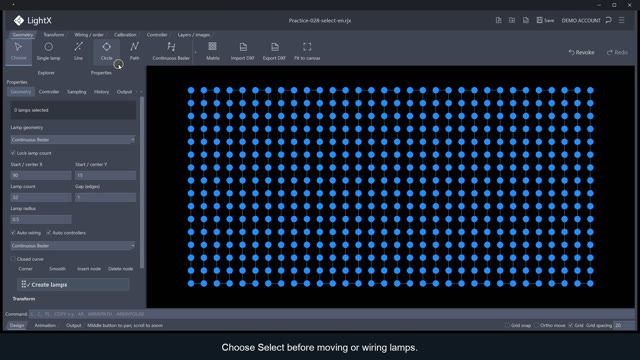The width and height of the screenshot is (640, 360).
Task: Click the Smooth node button
Action: tap(57, 269)
